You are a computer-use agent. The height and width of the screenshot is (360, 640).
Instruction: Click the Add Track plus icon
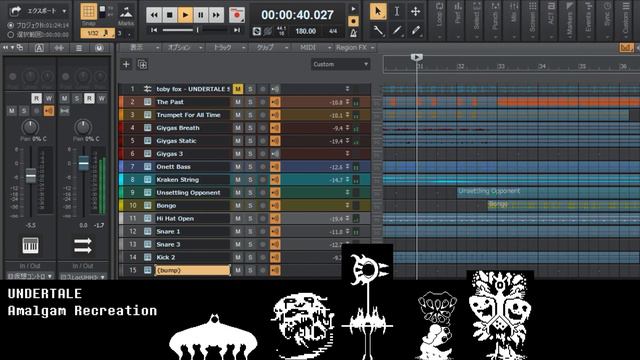pos(126,64)
